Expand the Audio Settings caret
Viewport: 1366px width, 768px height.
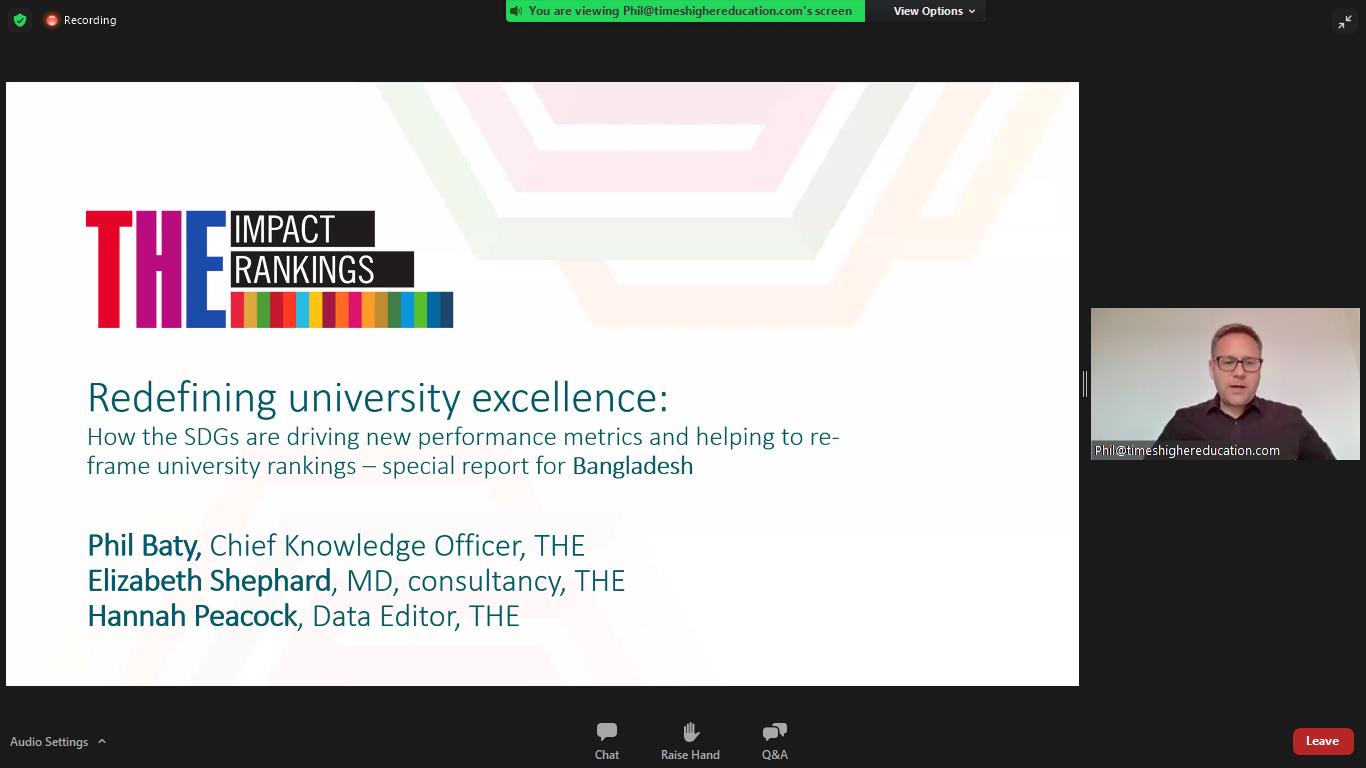102,741
